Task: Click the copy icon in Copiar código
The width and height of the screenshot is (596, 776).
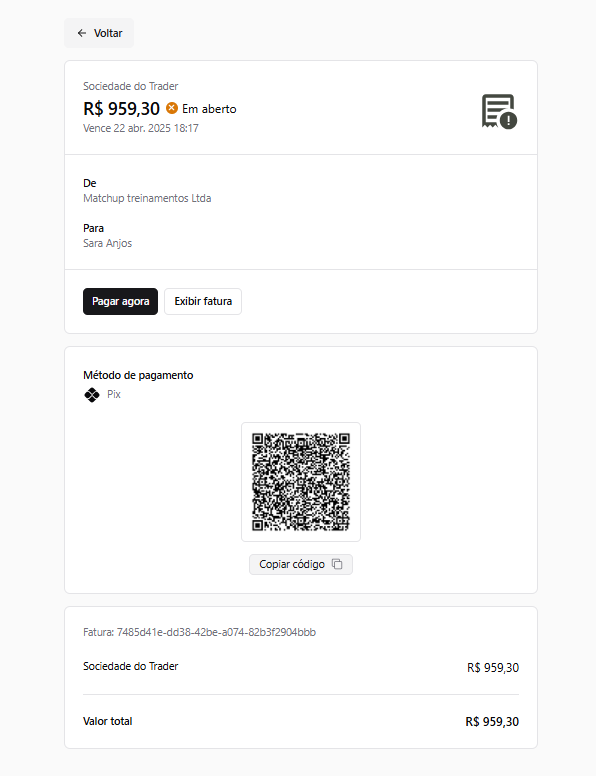Action: [337, 564]
